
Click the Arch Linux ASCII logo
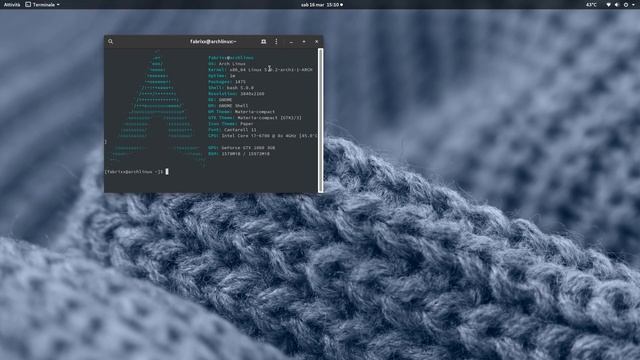(x=157, y=108)
